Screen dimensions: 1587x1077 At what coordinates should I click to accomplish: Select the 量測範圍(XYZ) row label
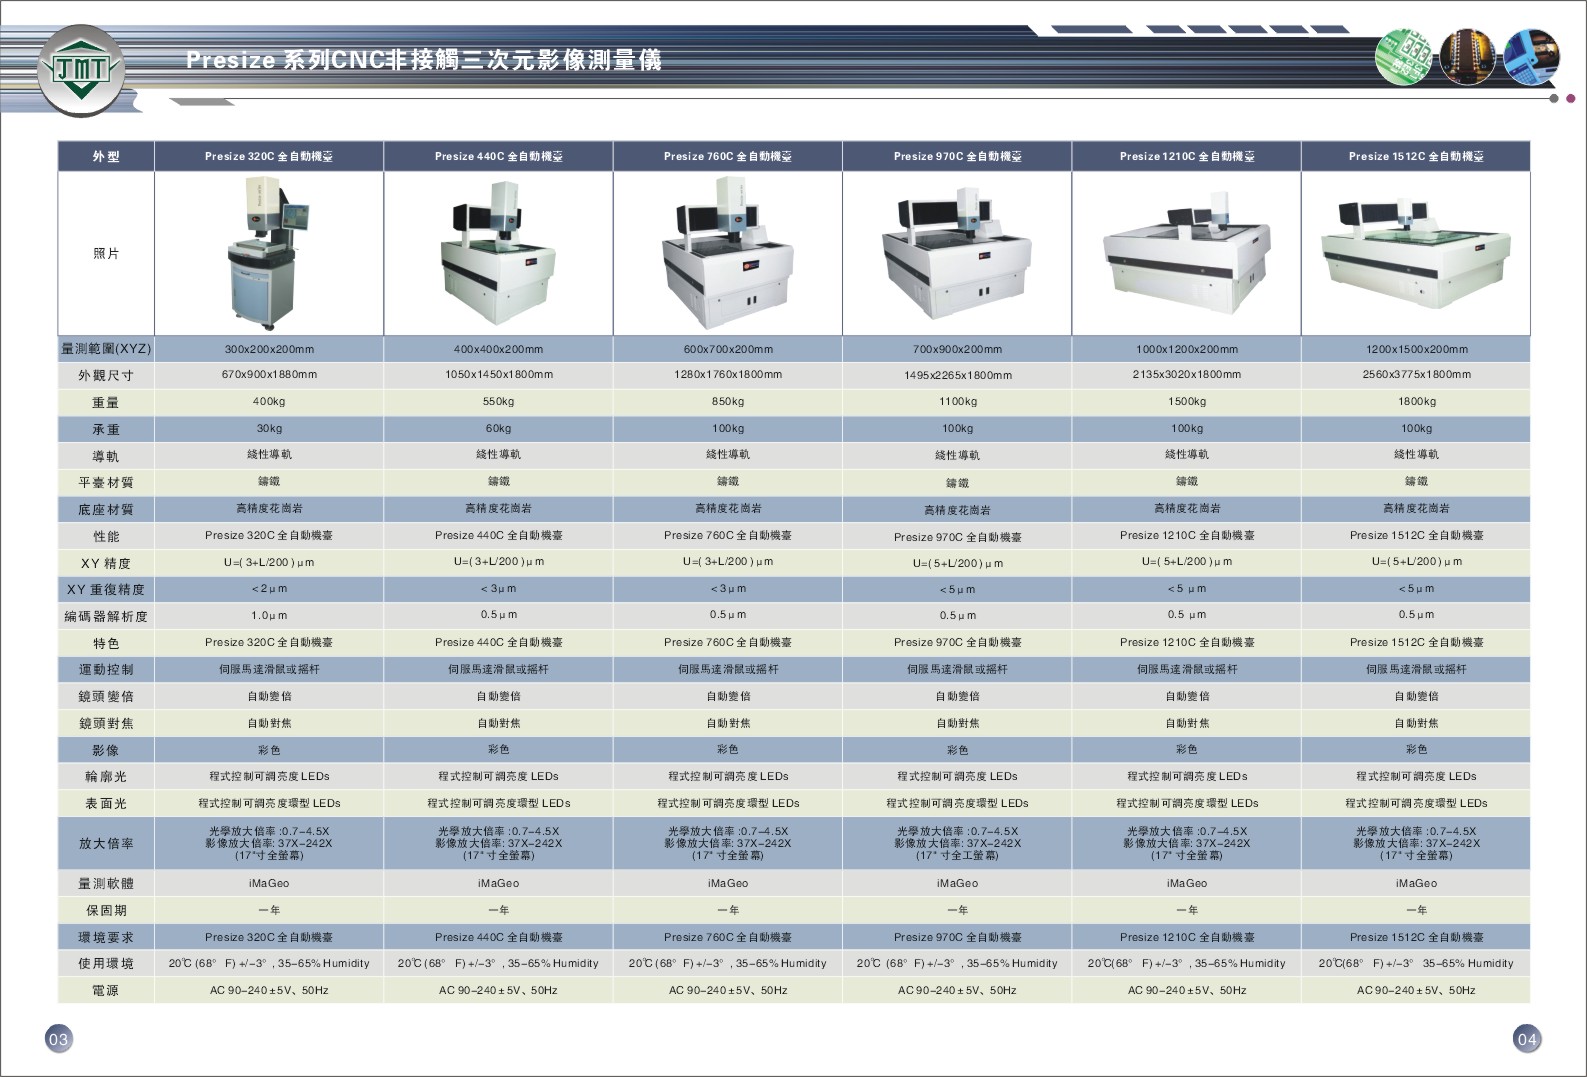(106, 349)
